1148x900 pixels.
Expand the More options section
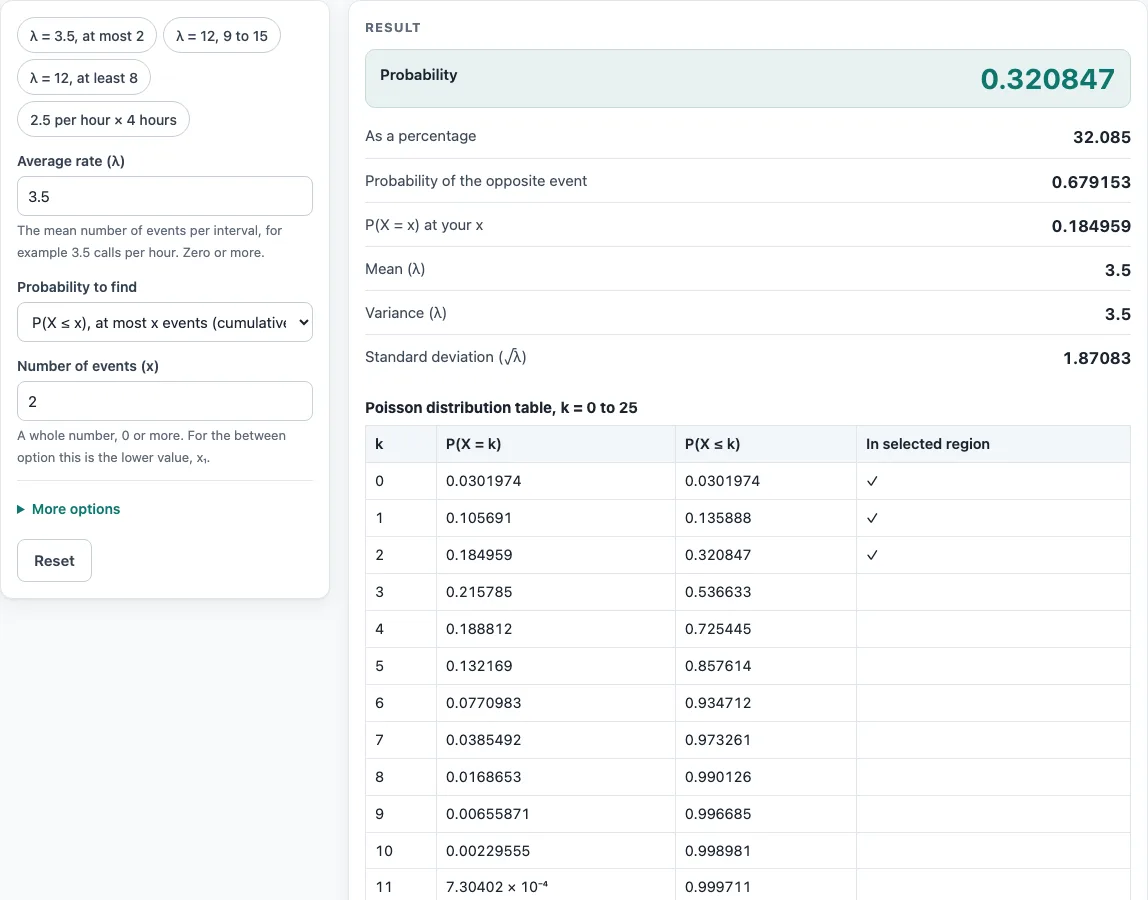point(69,509)
